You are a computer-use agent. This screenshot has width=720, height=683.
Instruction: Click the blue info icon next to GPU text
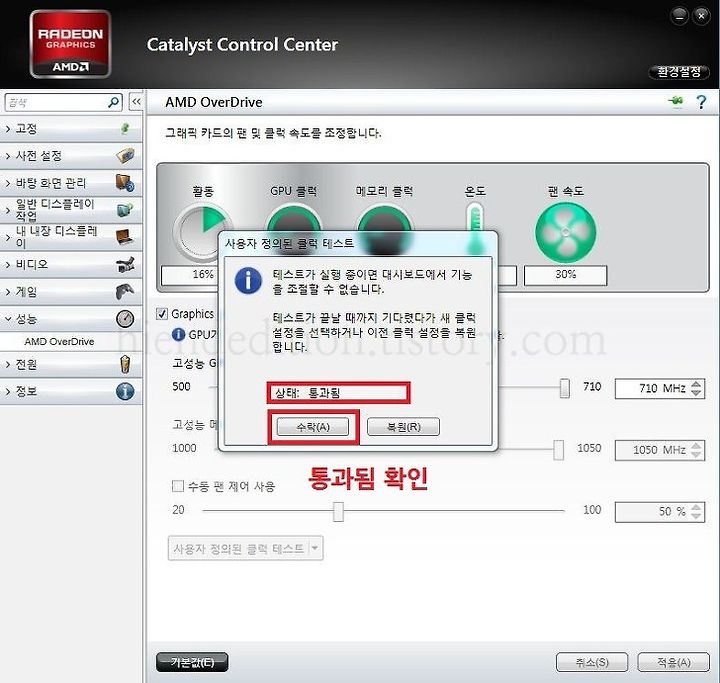(178, 334)
